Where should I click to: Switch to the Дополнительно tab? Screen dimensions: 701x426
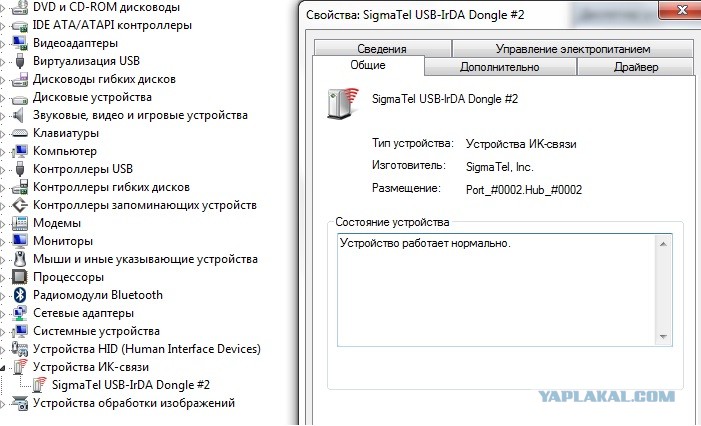499,67
